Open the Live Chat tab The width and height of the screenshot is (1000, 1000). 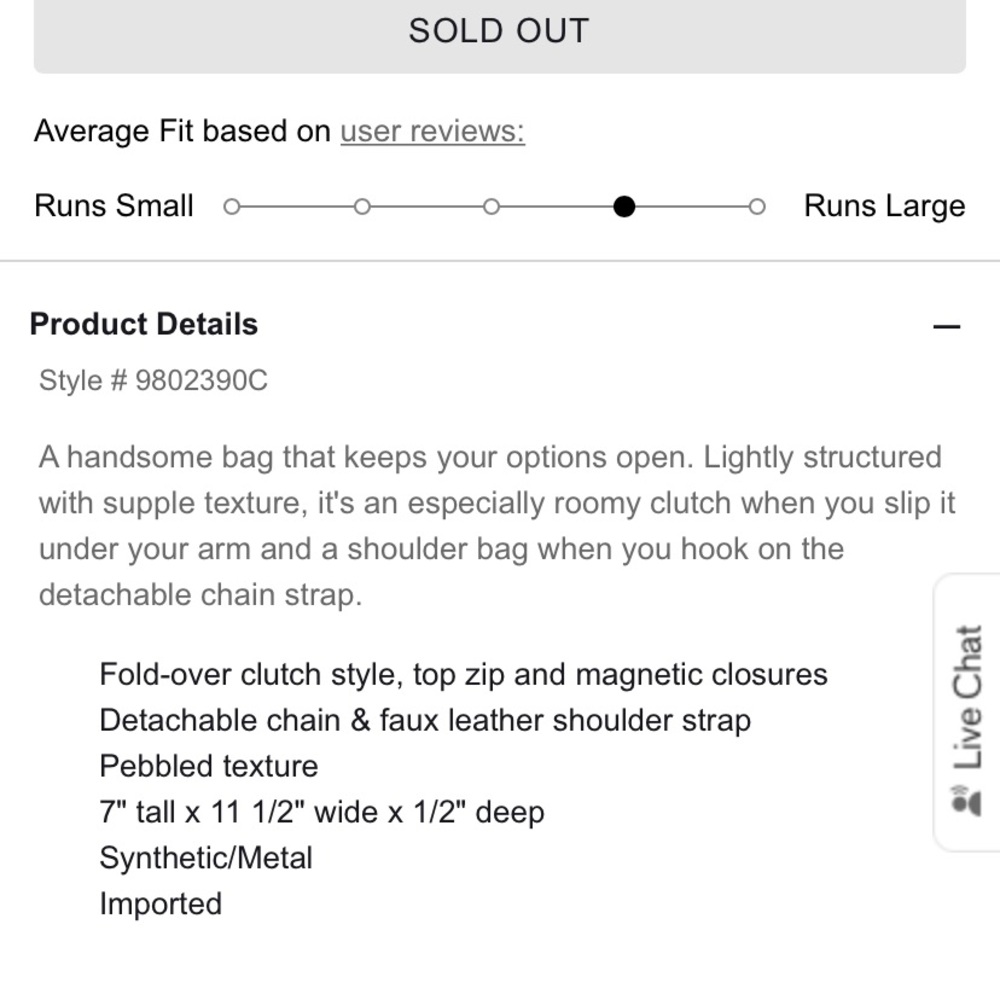click(x=967, y=712)
